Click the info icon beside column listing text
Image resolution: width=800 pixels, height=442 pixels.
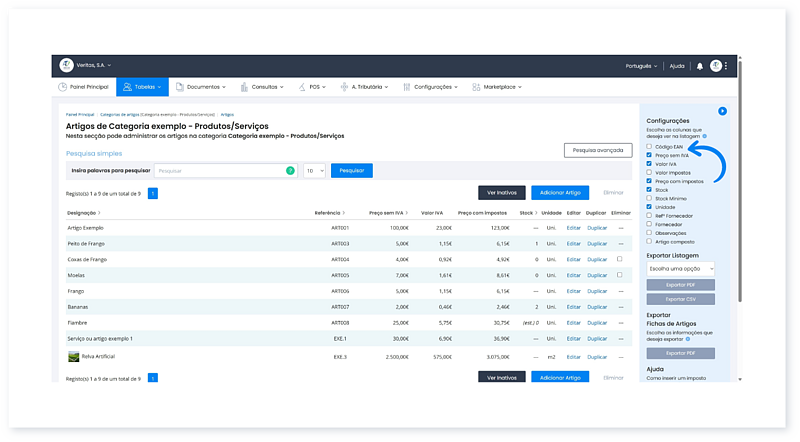704,136
